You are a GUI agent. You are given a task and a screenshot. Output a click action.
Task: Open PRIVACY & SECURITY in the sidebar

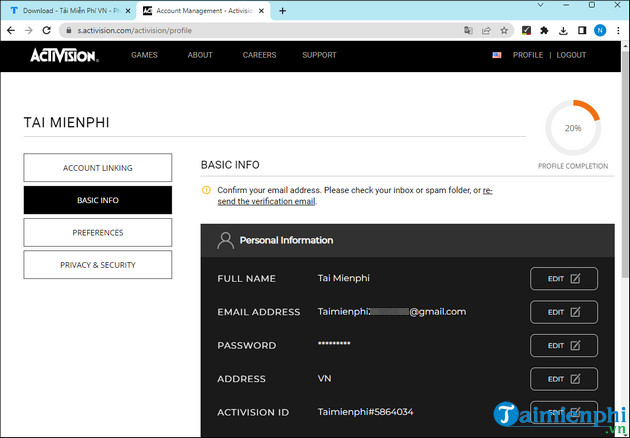coord(98,265)
